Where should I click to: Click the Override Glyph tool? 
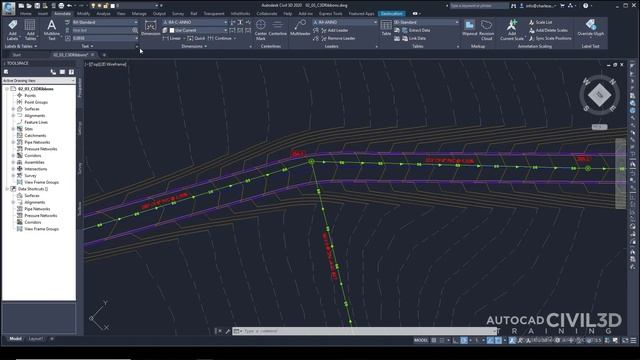[x=591, y=28]
